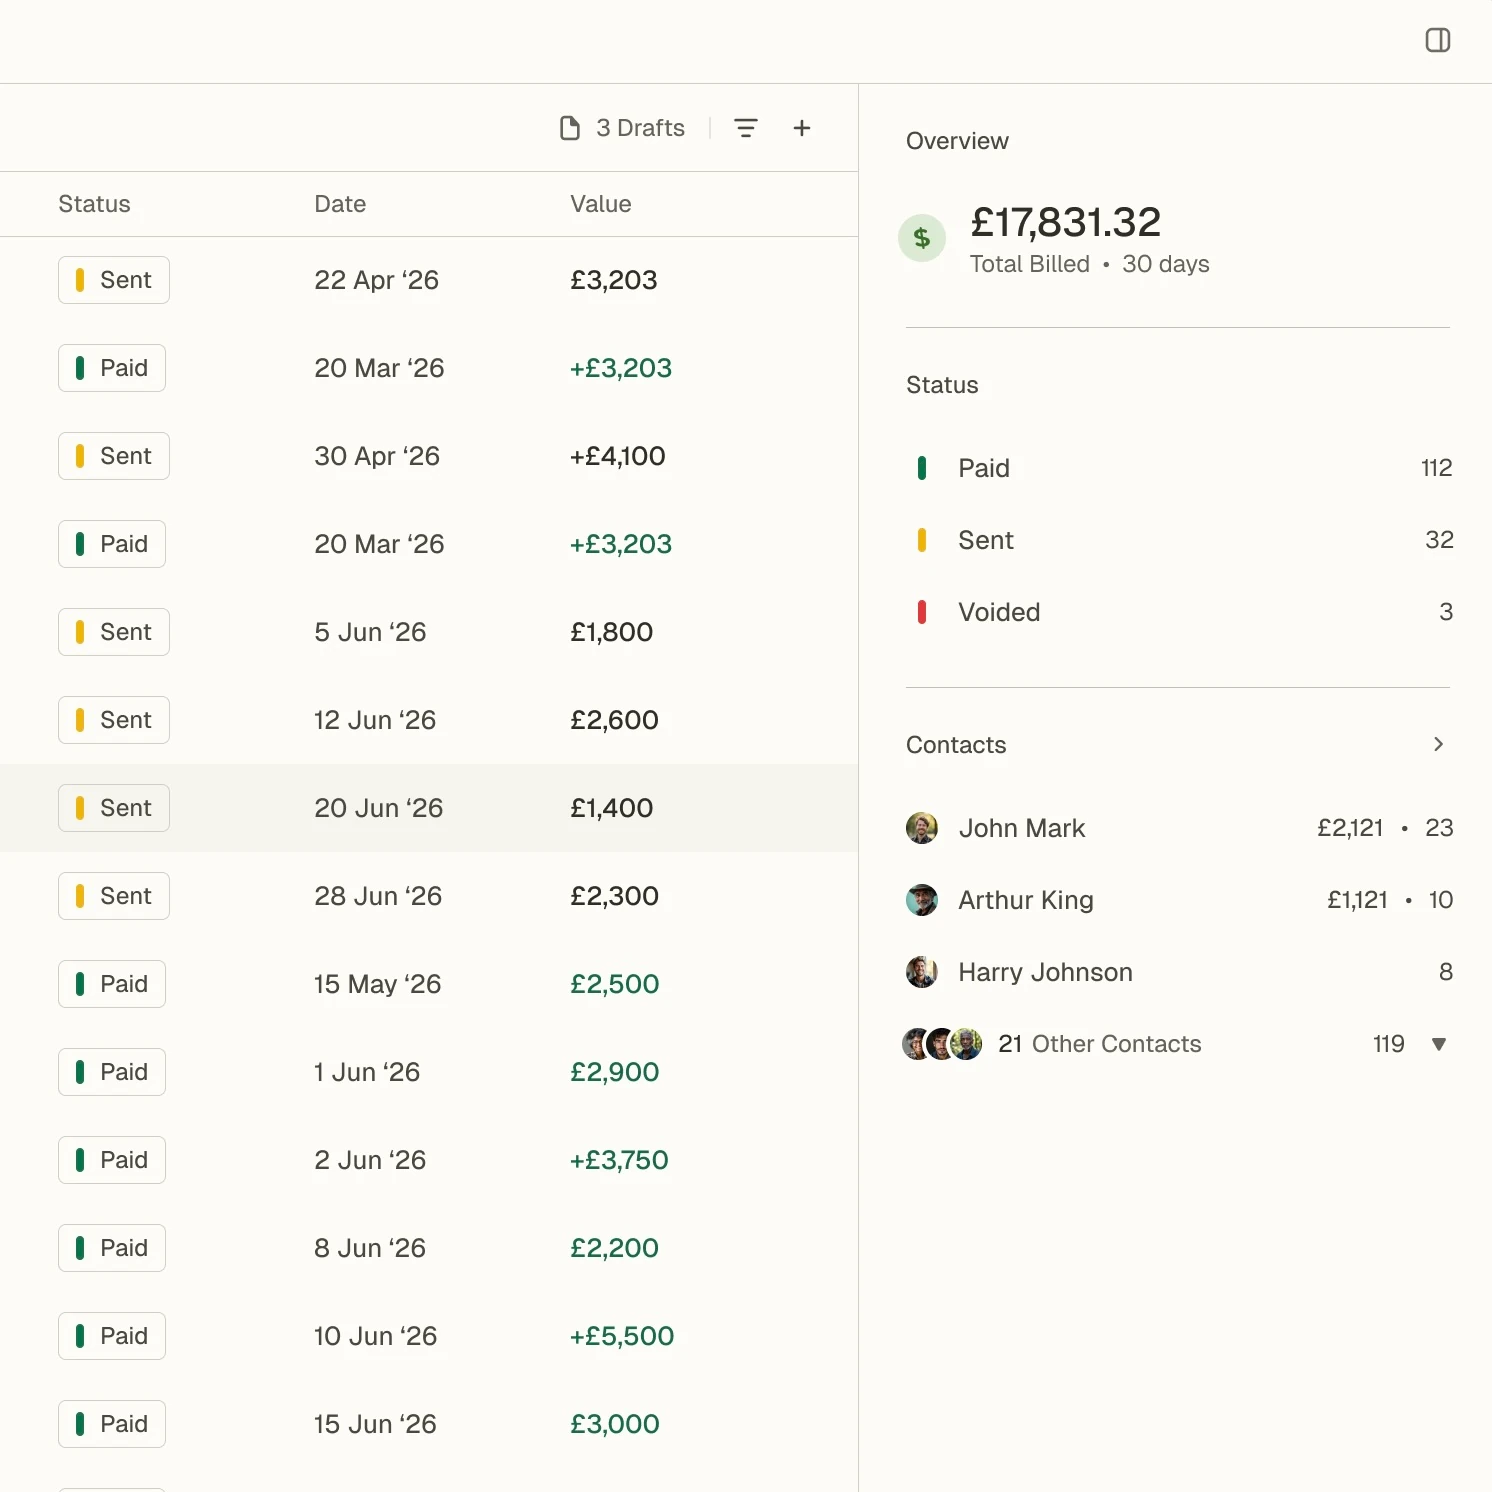
Task: Click the Sent badge for 12 Jun '26
Action: (114, 720)
